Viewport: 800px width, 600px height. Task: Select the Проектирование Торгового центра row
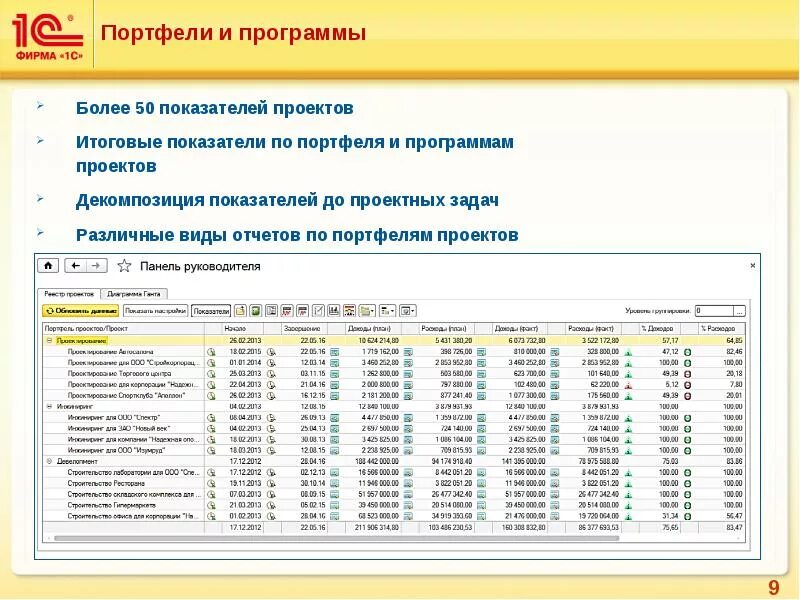(x=394, y=373)
